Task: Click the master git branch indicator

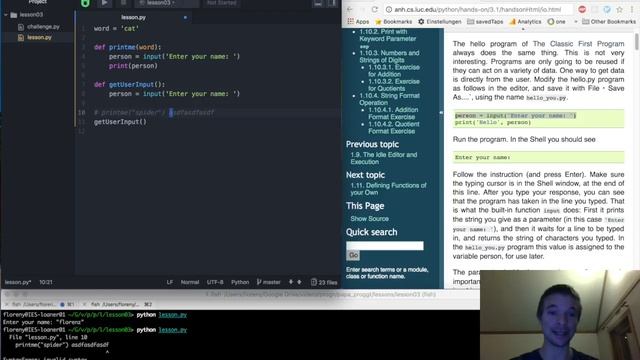Action: coord(269,282)
